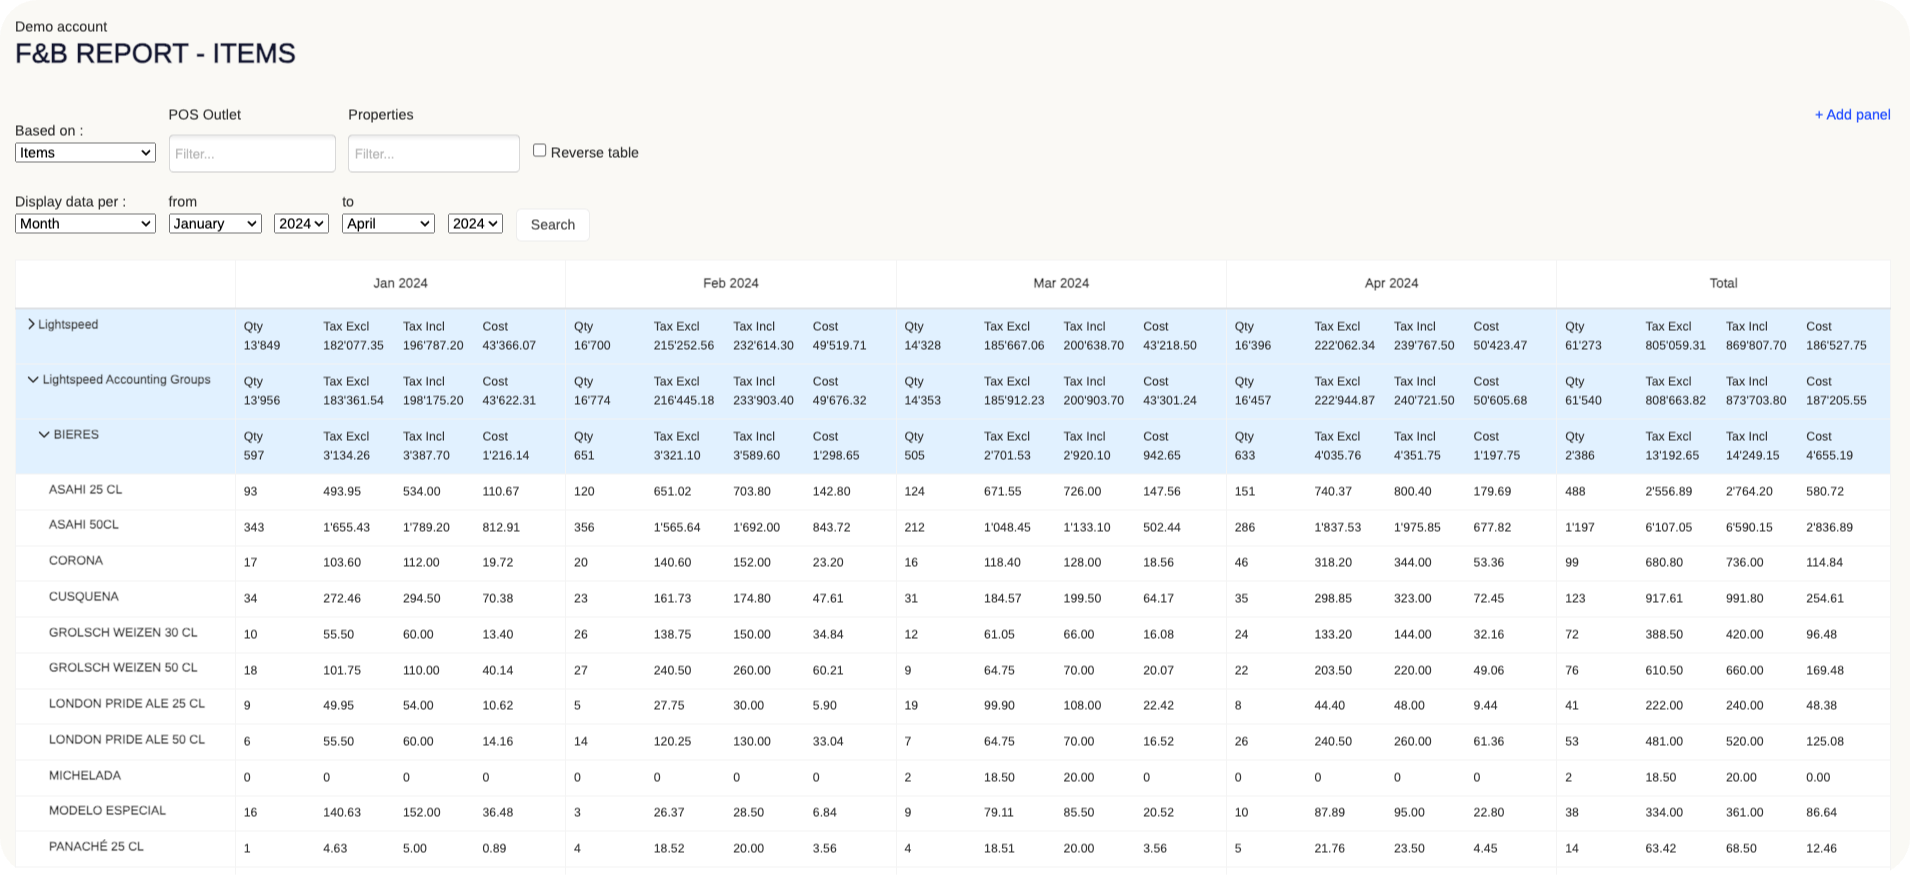
Task: Open the from year 2024 dropdown
Action: (301, 224)
